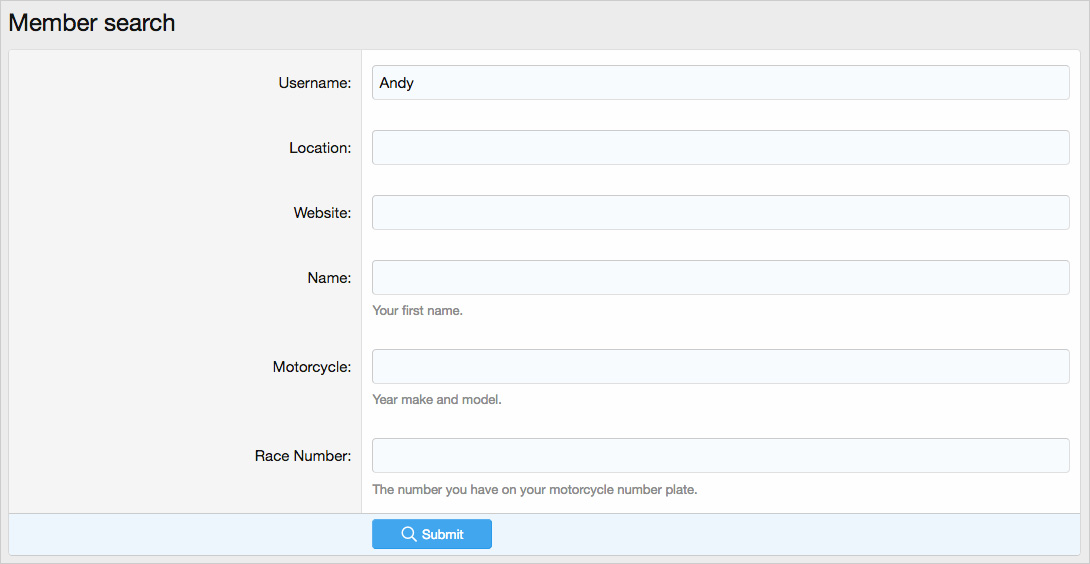Click the "Race Number:" label
The image size is (1090, 564).
pyautogui.click(x=303, y=456)
